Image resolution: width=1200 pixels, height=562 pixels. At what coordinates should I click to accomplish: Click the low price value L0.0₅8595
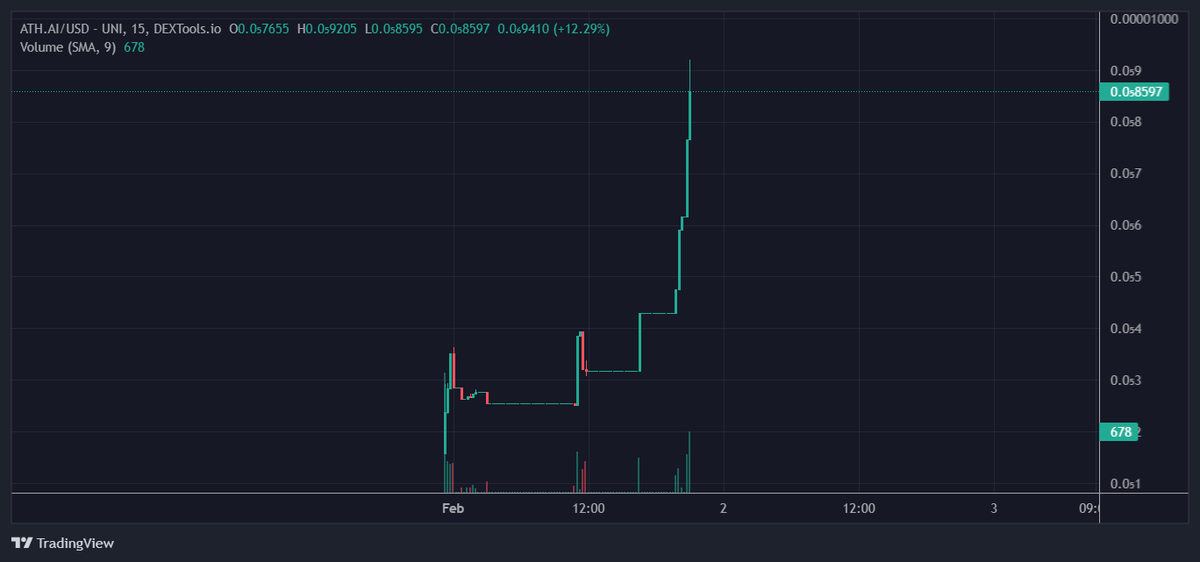pyautogui.click(x=394, y=29)
